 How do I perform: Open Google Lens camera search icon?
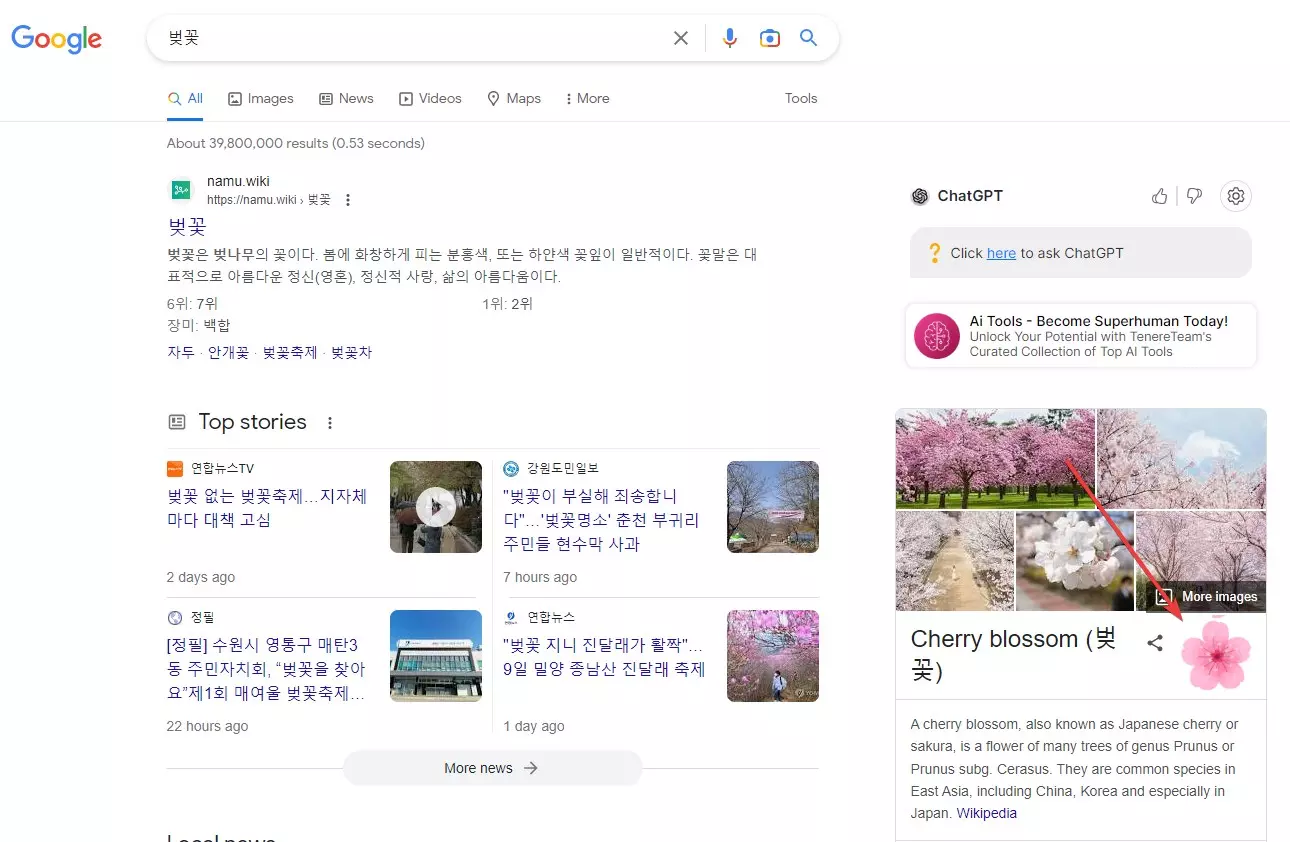(x=769, y=37)
